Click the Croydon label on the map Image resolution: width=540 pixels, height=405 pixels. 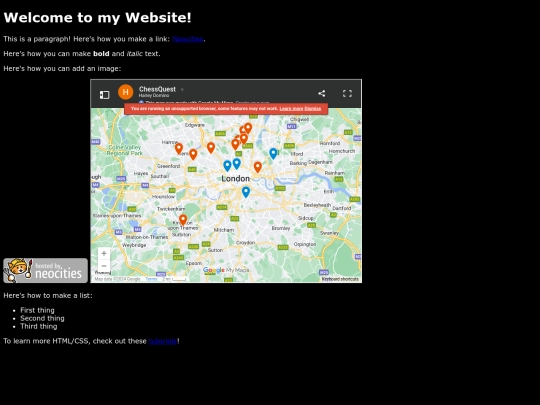pyautogui.click(x=246, y=242)
